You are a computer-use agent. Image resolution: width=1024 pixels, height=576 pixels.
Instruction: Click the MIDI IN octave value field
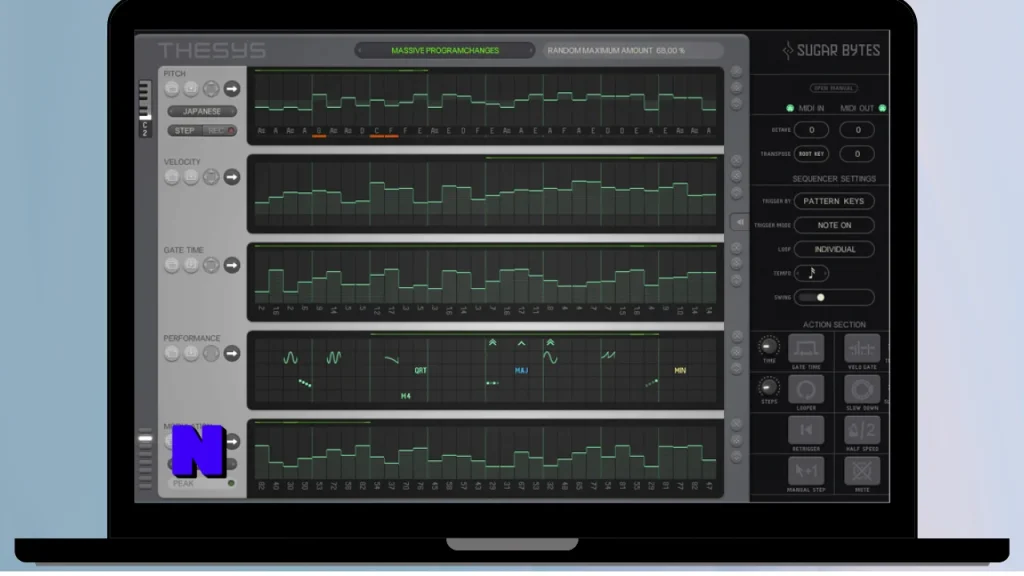click(x=811, y=130)
